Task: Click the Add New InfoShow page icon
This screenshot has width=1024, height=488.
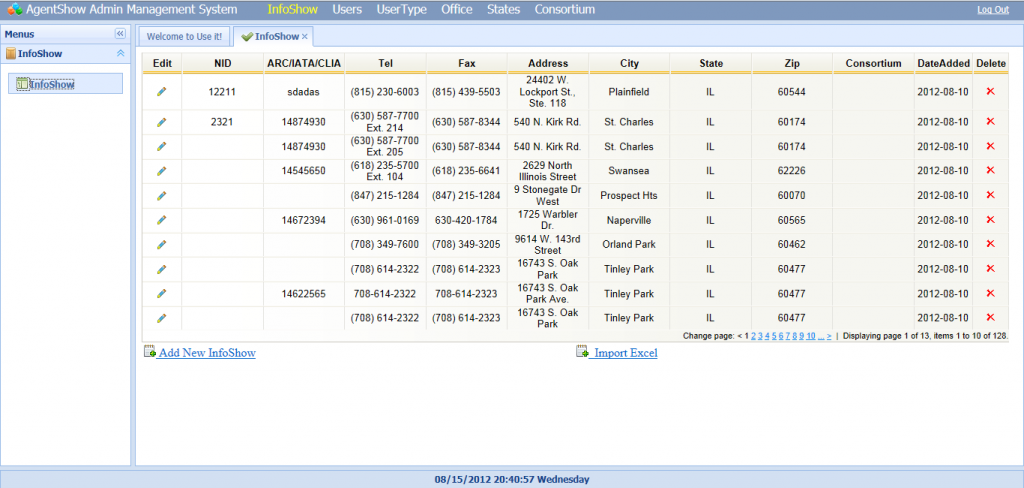Action: click(x=150, y=352)
